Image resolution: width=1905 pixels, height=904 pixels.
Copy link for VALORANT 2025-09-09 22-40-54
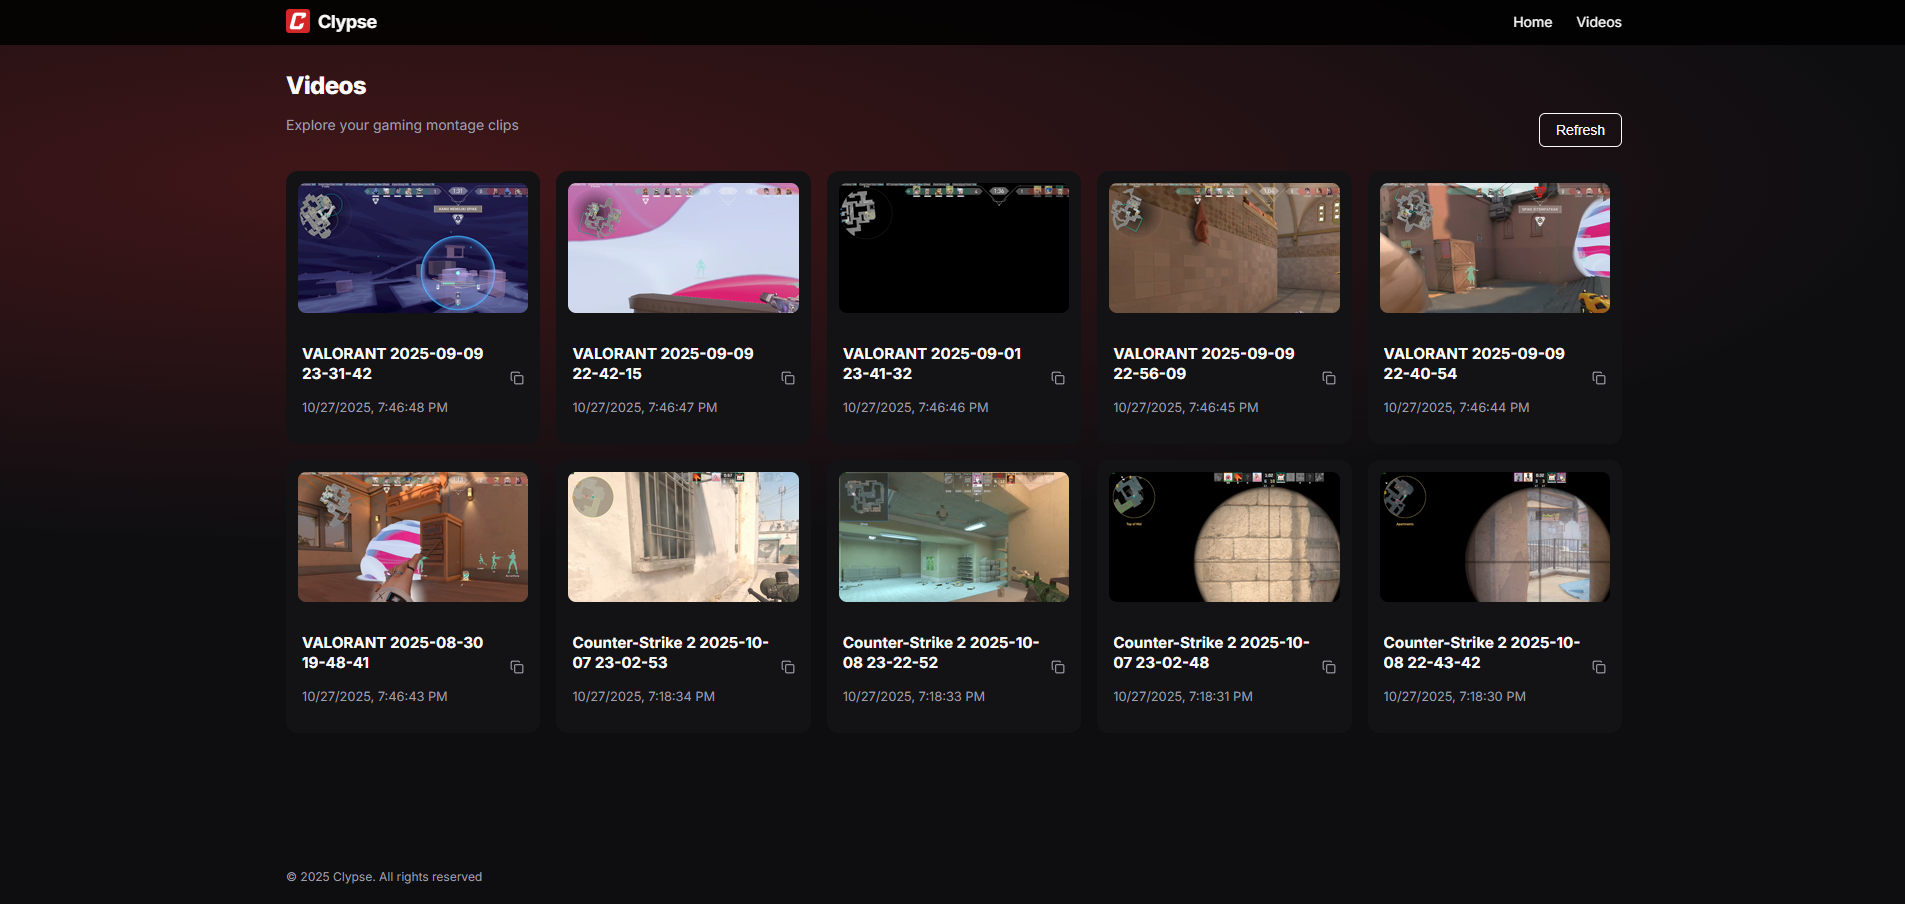coord(1599,378)
